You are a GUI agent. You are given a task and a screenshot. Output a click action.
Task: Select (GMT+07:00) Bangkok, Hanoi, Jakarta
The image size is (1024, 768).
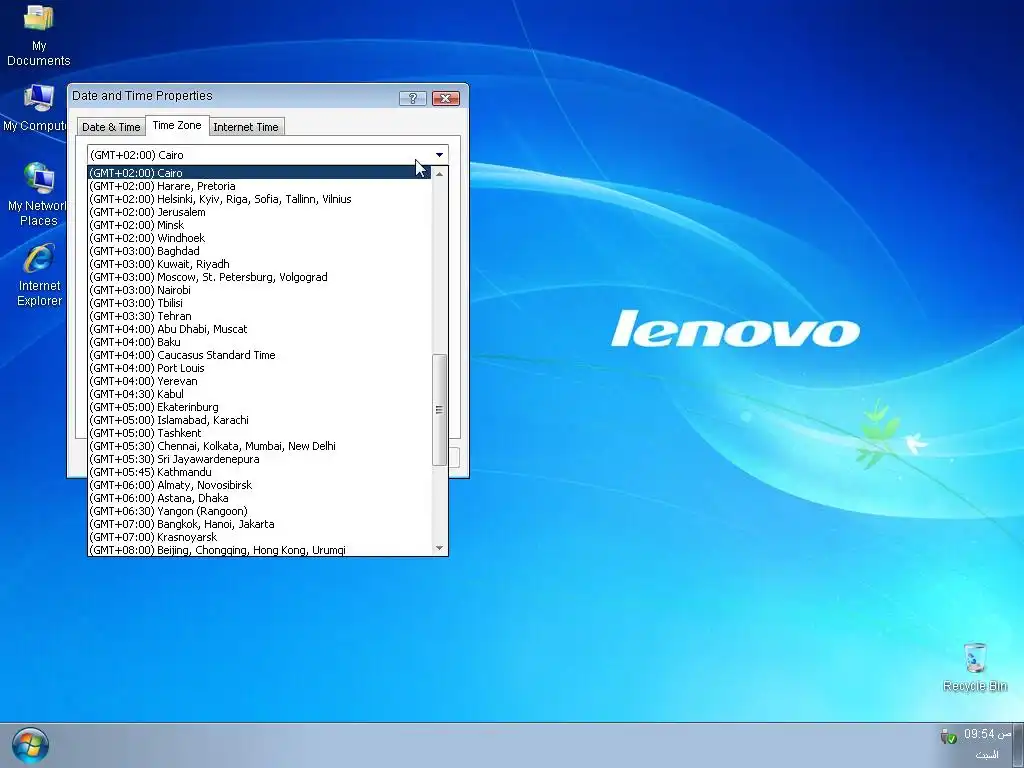pos(259,524)
